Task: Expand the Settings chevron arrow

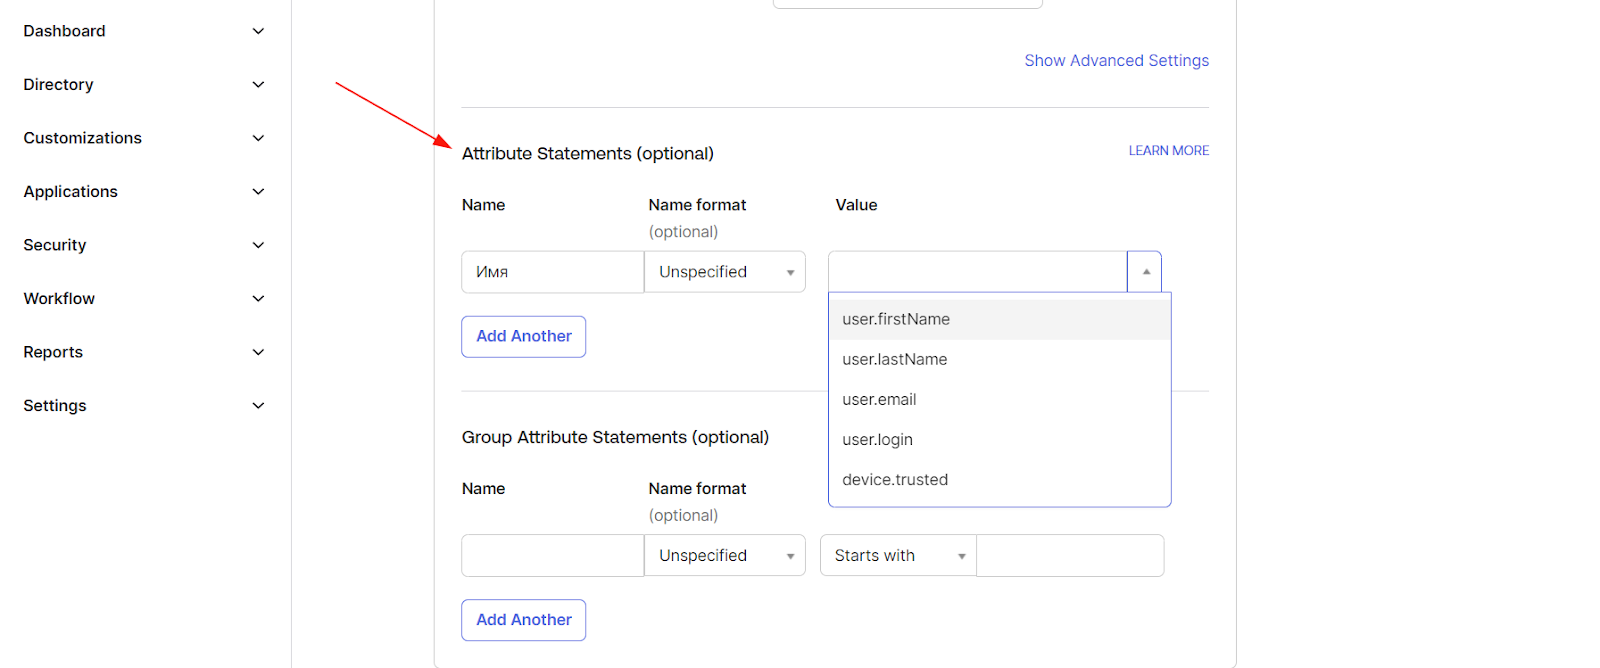Action: pos(258,406)
